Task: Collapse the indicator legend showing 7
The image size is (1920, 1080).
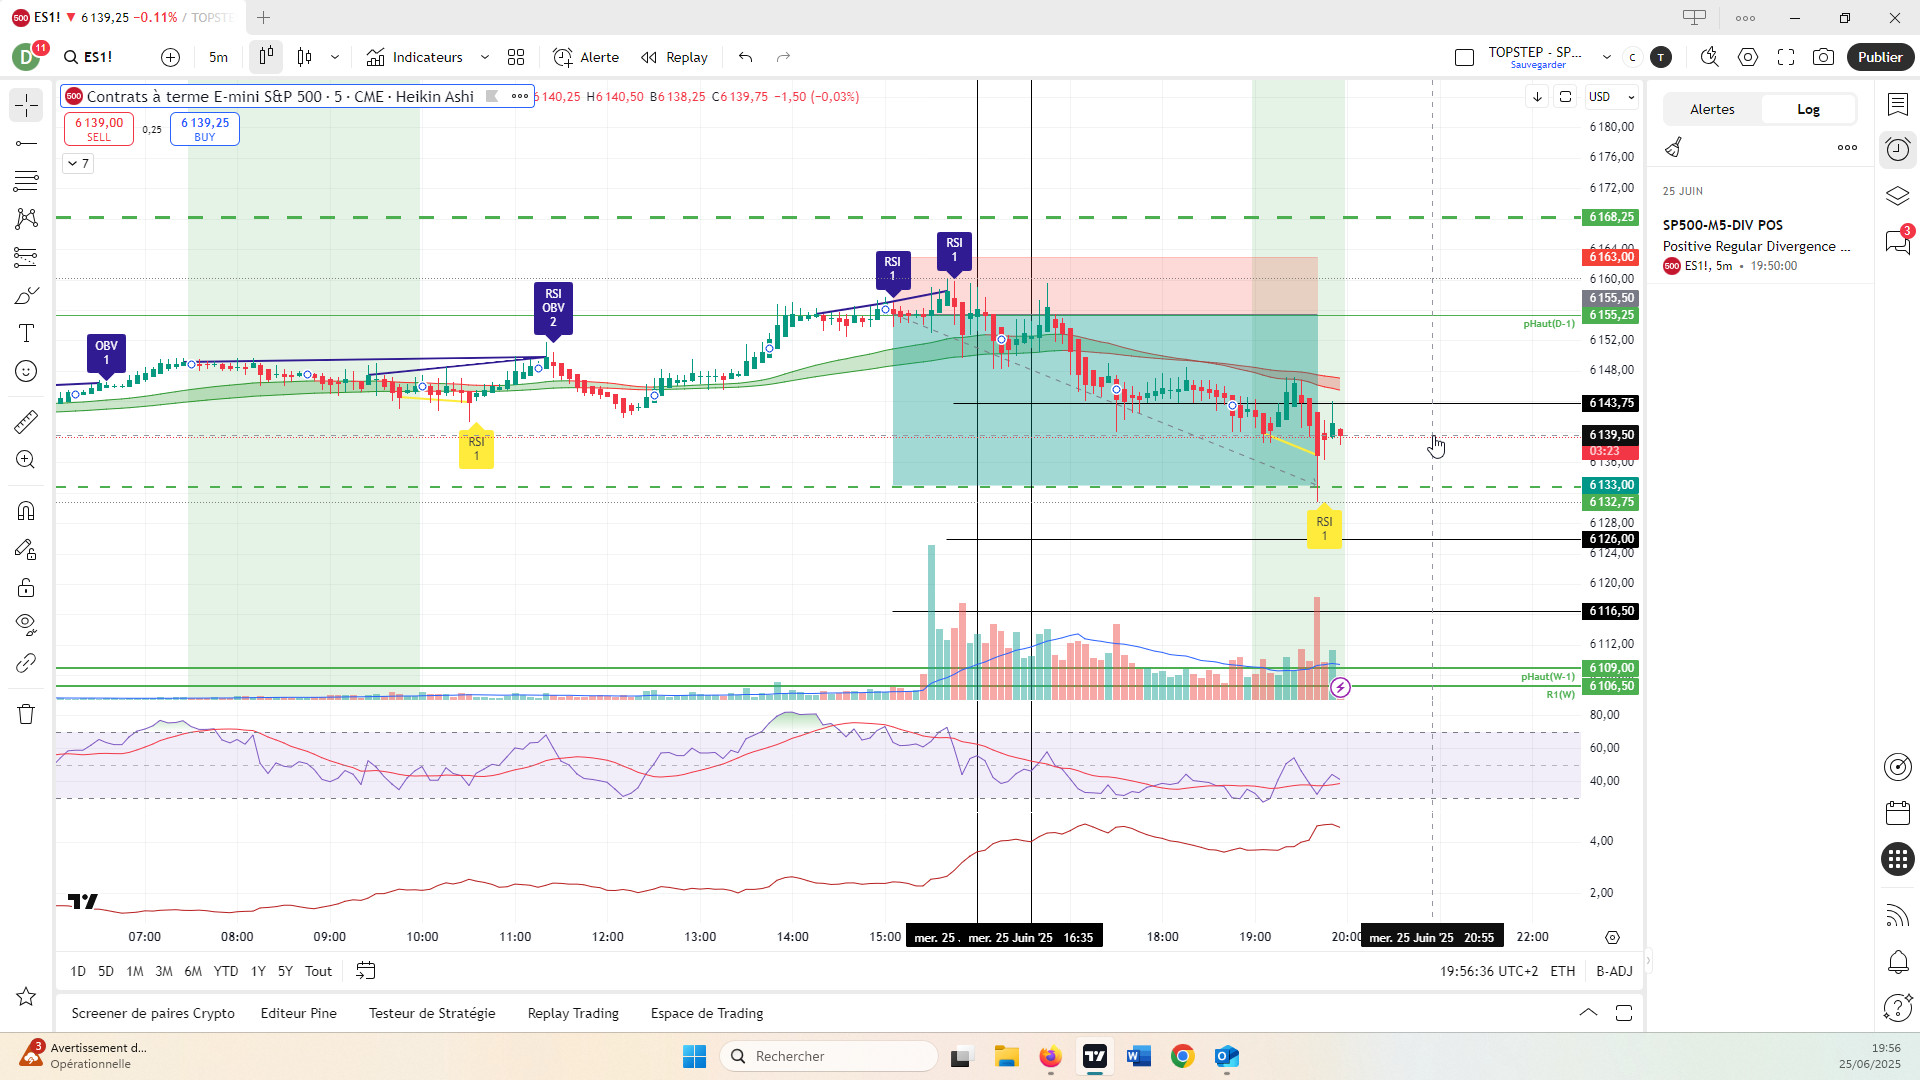Action: [x=78, y=163]
